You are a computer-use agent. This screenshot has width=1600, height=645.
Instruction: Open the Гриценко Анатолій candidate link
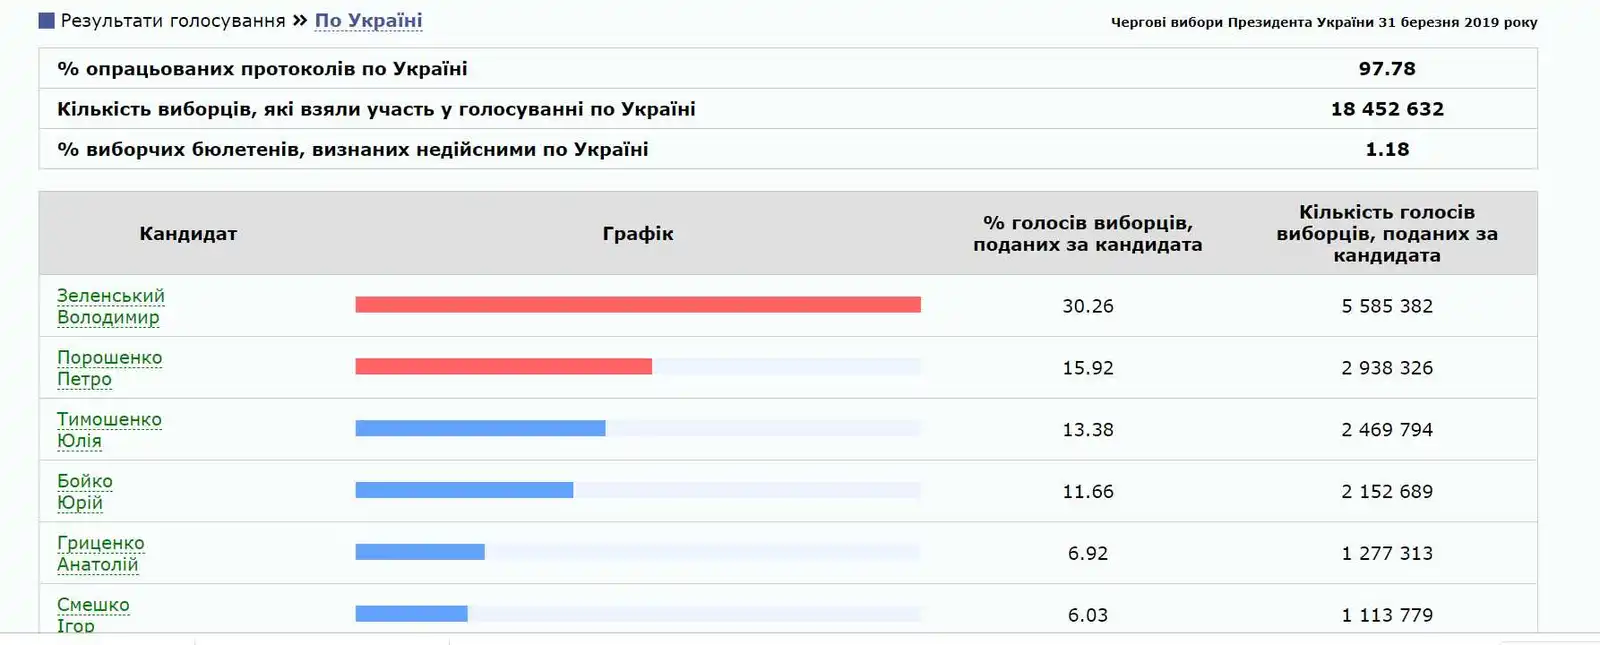pos(100,553)
